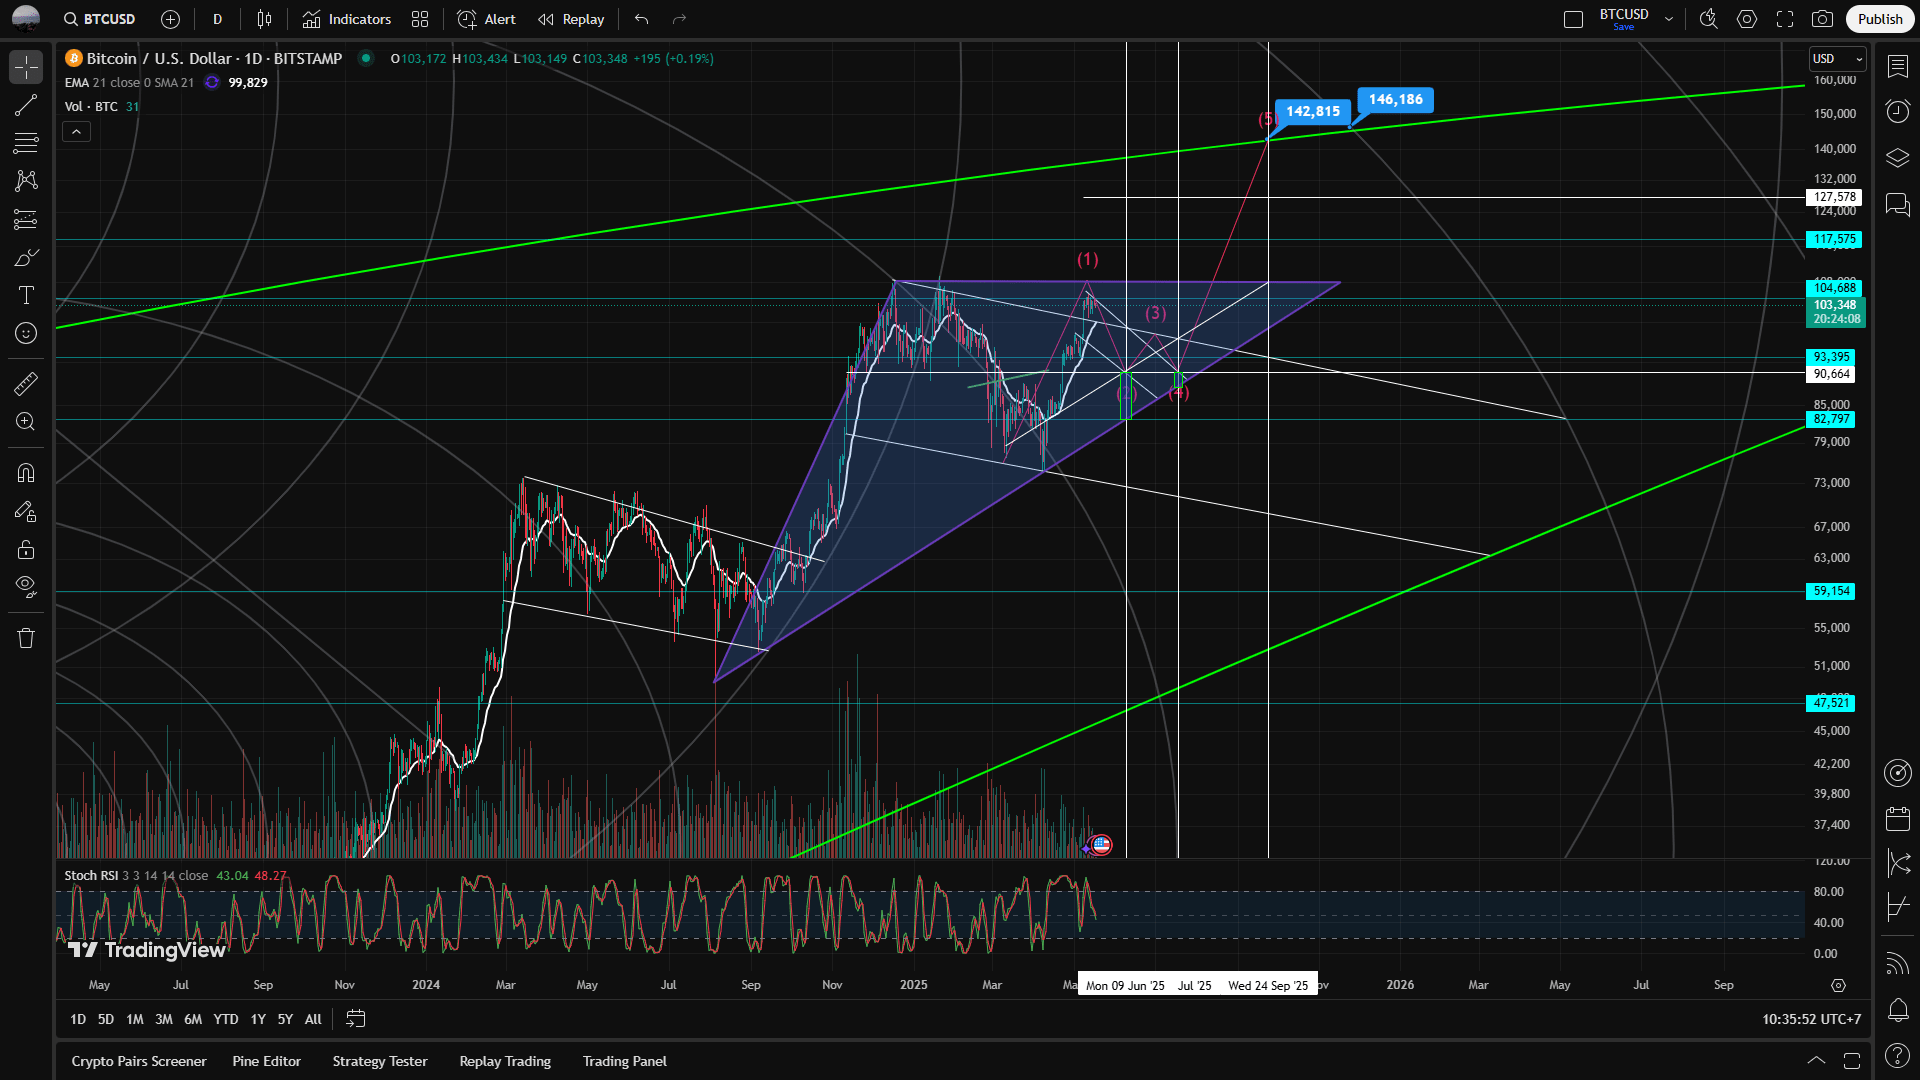The height and width of the screenshot is (1080, 1920).
Task: Open the Trading Panel tab
Action: click(625, 1061)
